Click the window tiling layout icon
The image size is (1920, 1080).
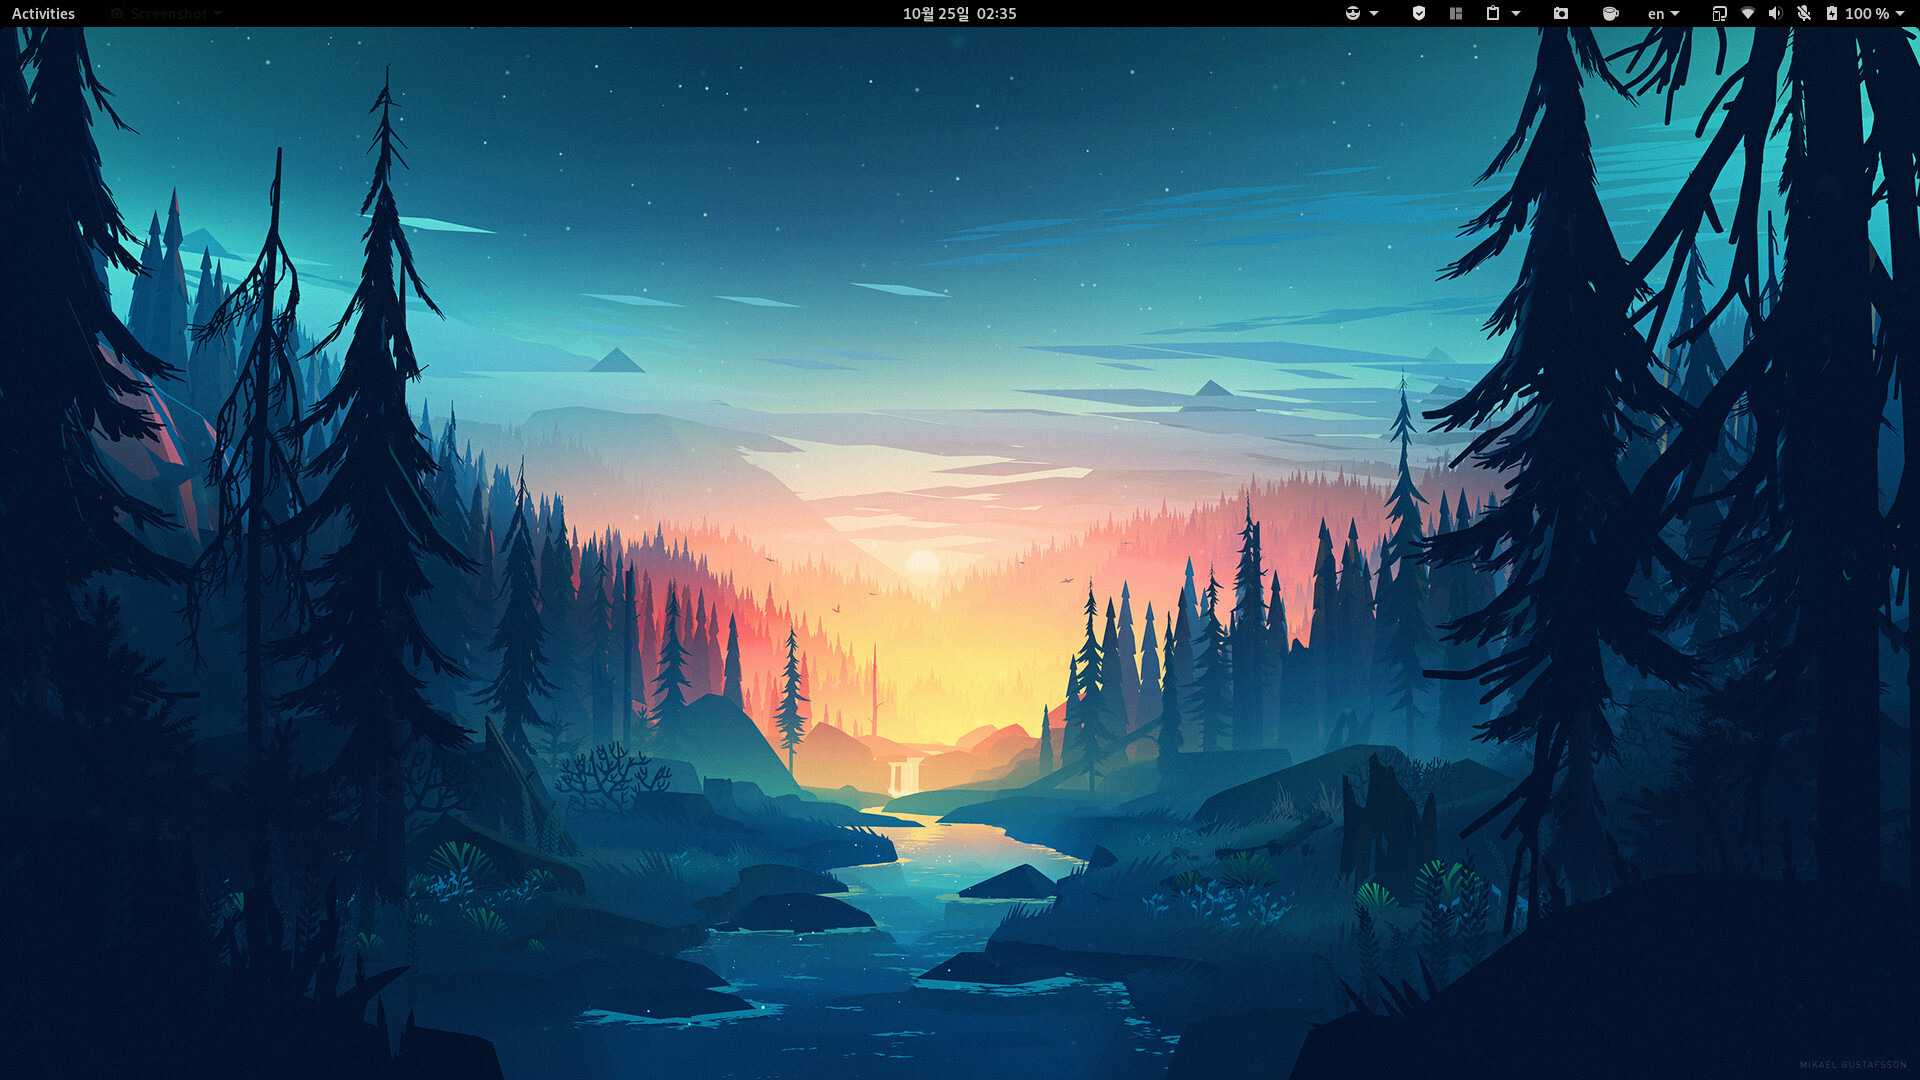pyautogui.click(x=1456, y=13)
